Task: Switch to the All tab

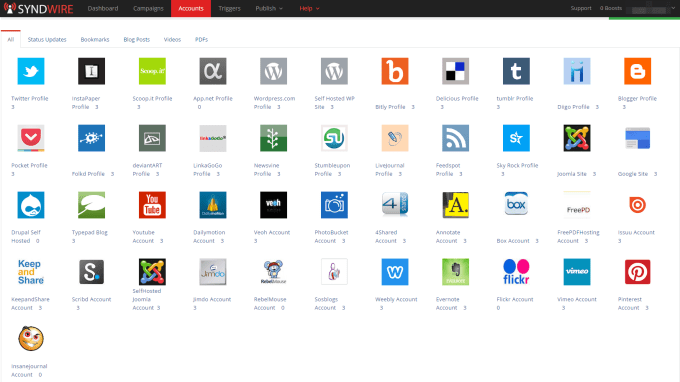Action: 11,39
